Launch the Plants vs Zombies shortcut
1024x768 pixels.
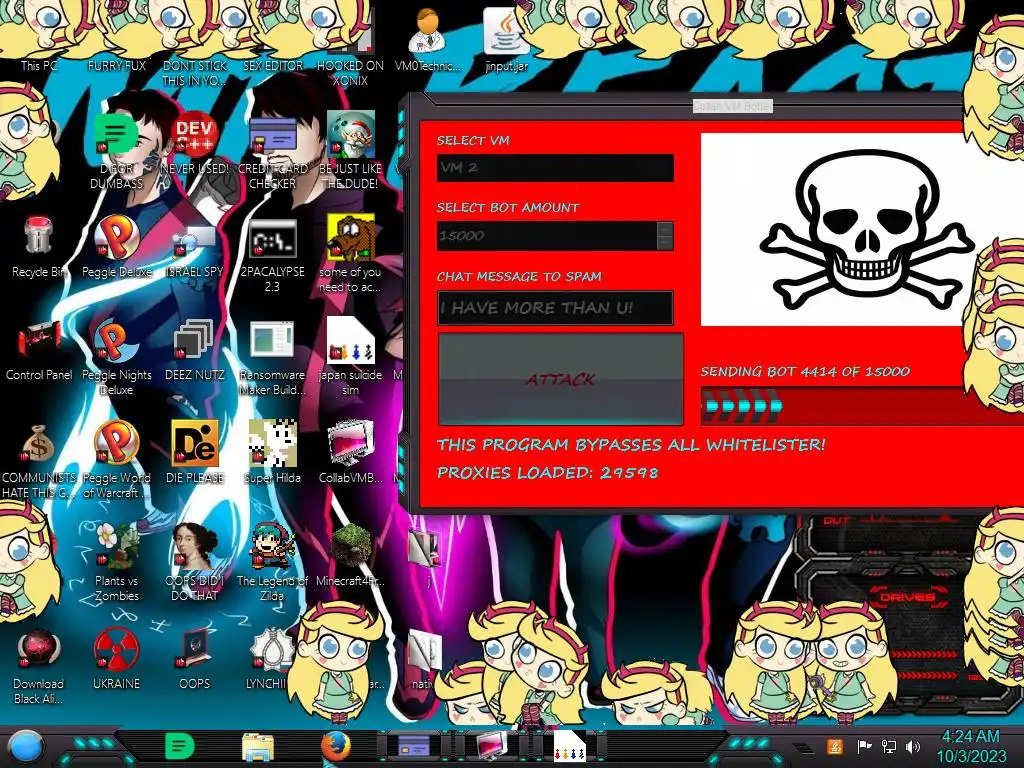(116, 562)
